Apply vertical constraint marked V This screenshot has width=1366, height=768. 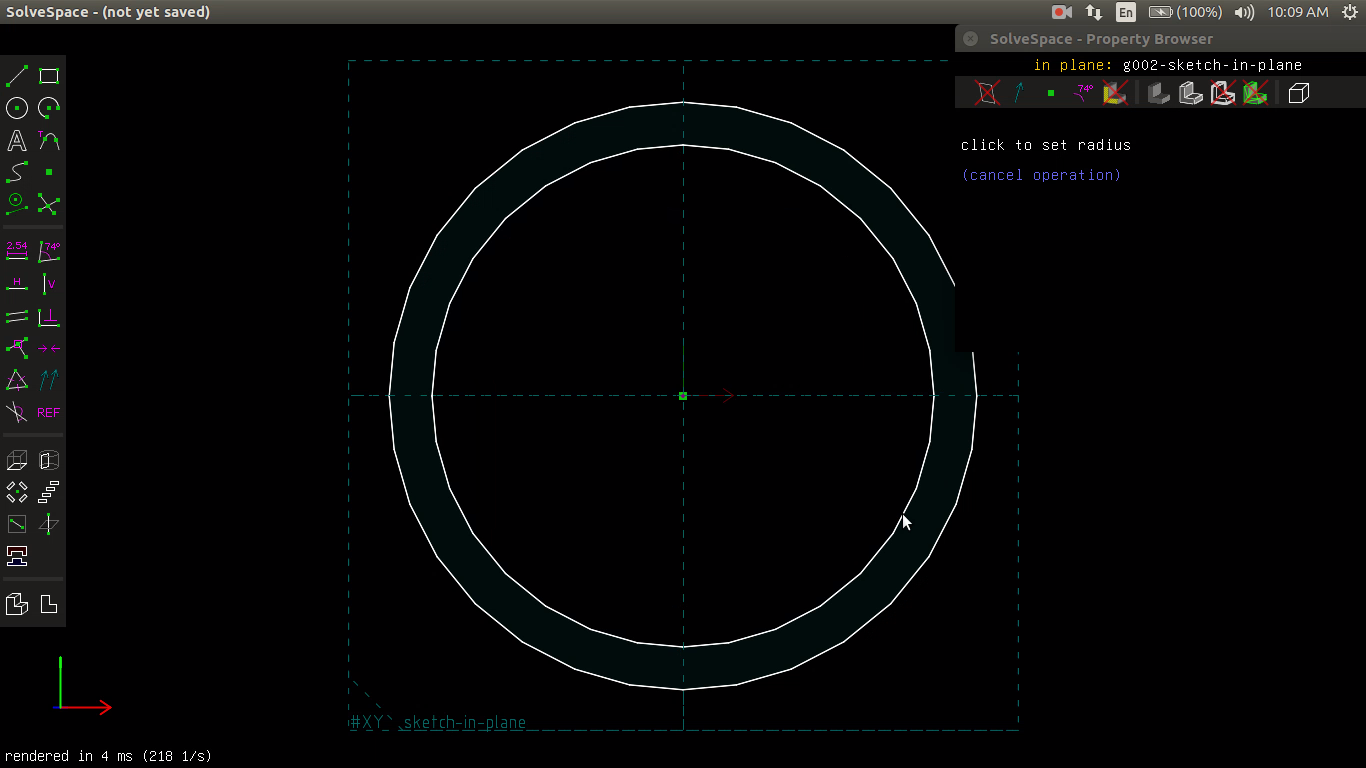49,284
